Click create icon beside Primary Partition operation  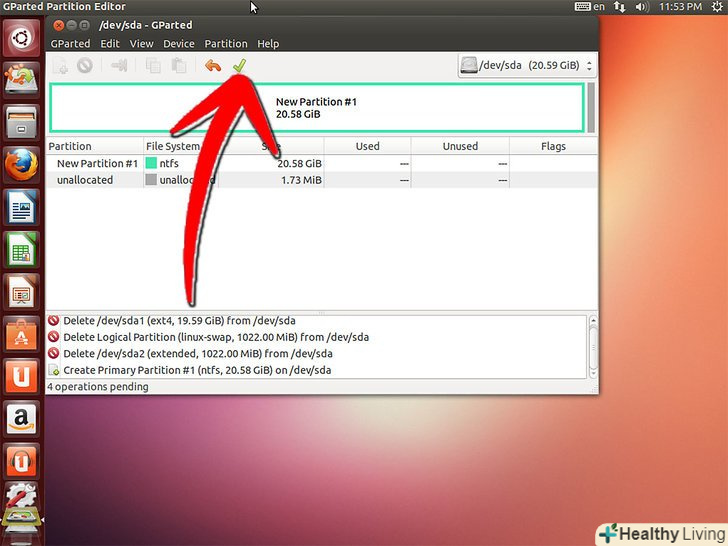[54, 370]
